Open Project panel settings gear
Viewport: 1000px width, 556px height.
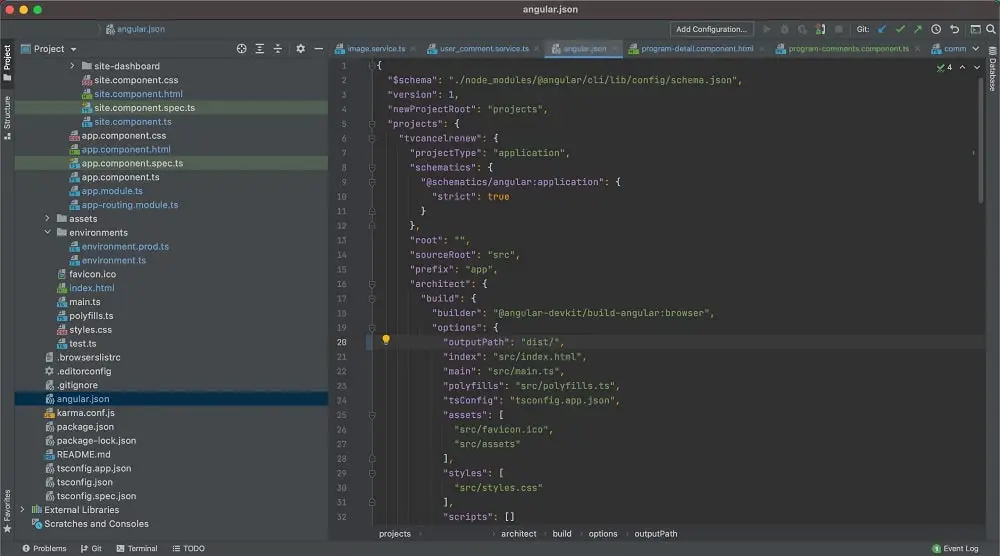click(x=300, y=49)
